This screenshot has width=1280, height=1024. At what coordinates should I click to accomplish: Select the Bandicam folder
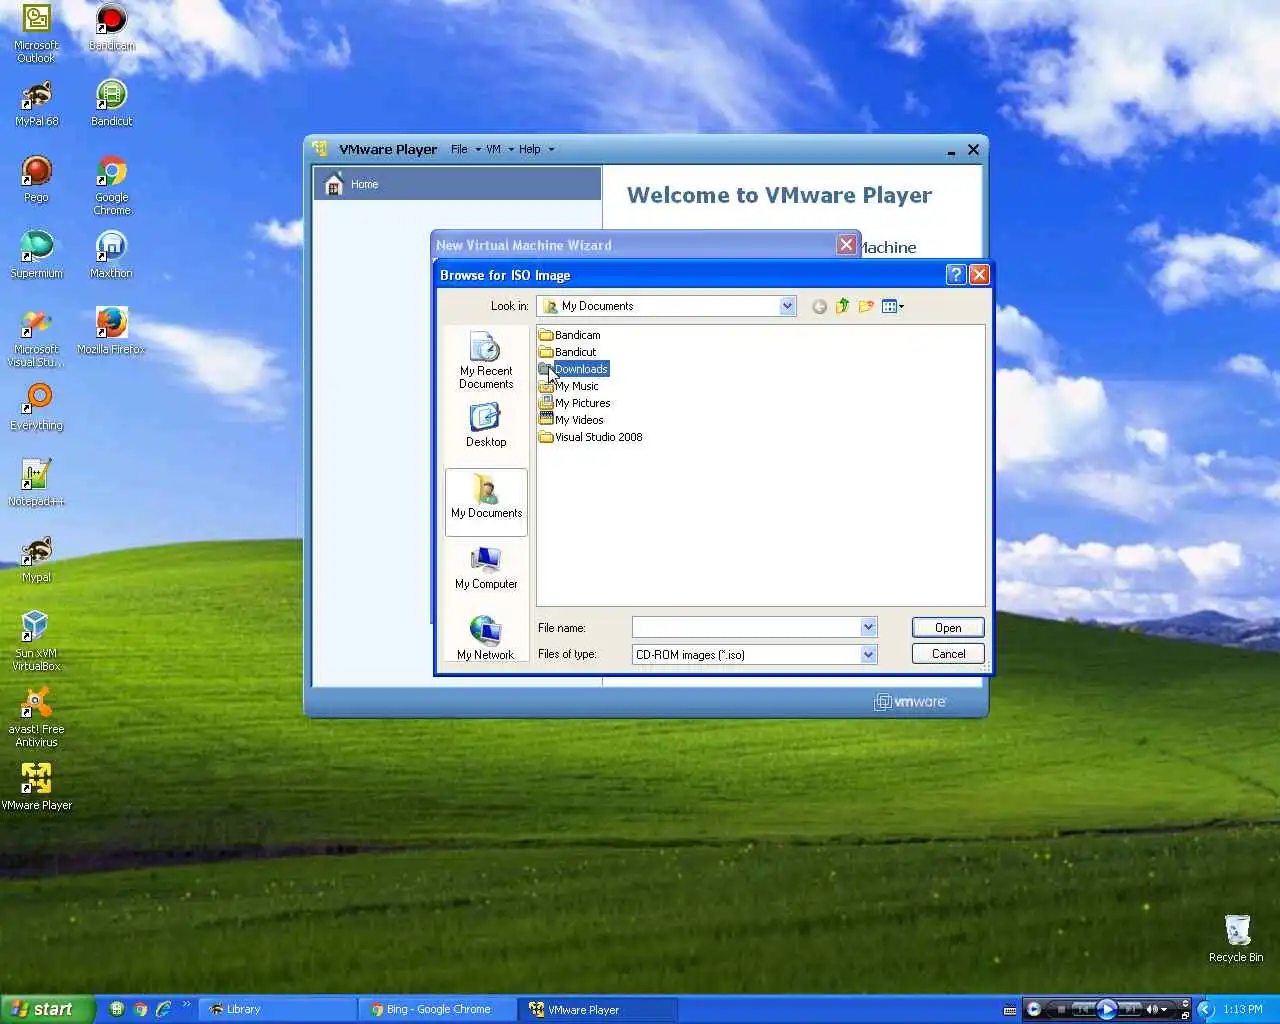pos(570,335)
